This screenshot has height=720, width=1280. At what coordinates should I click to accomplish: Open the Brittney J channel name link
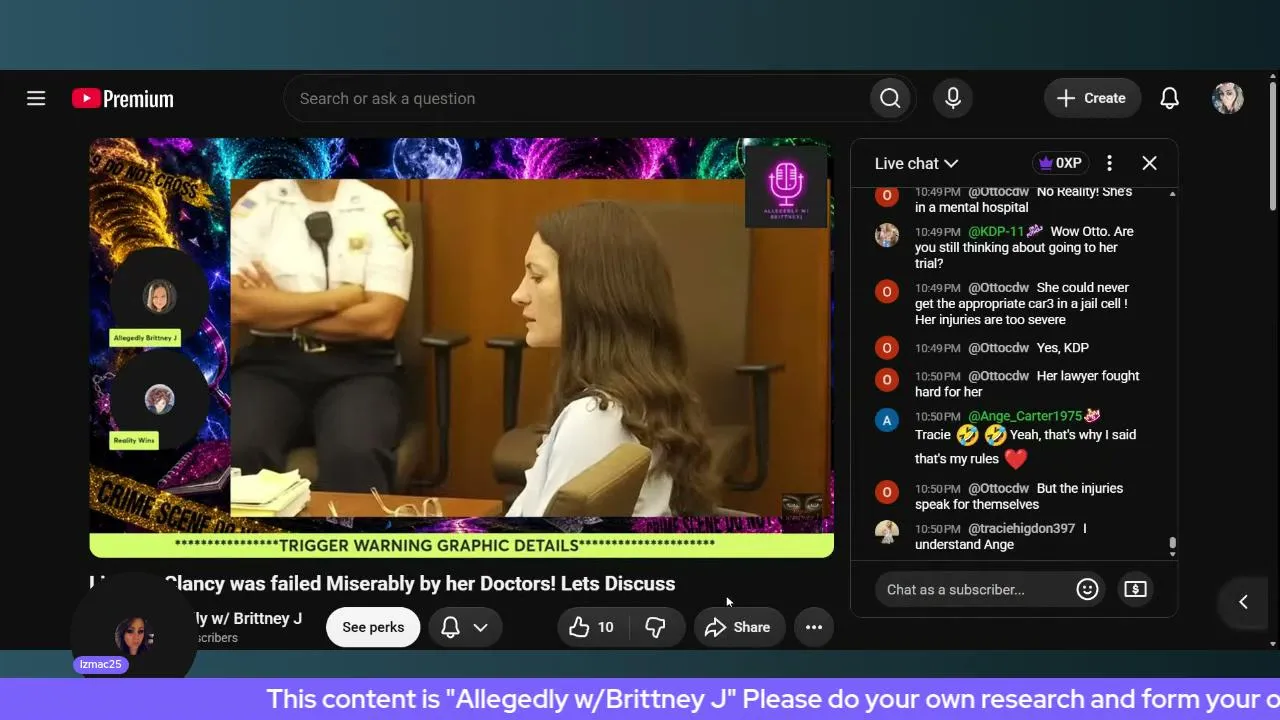click(x=248, y=618)
